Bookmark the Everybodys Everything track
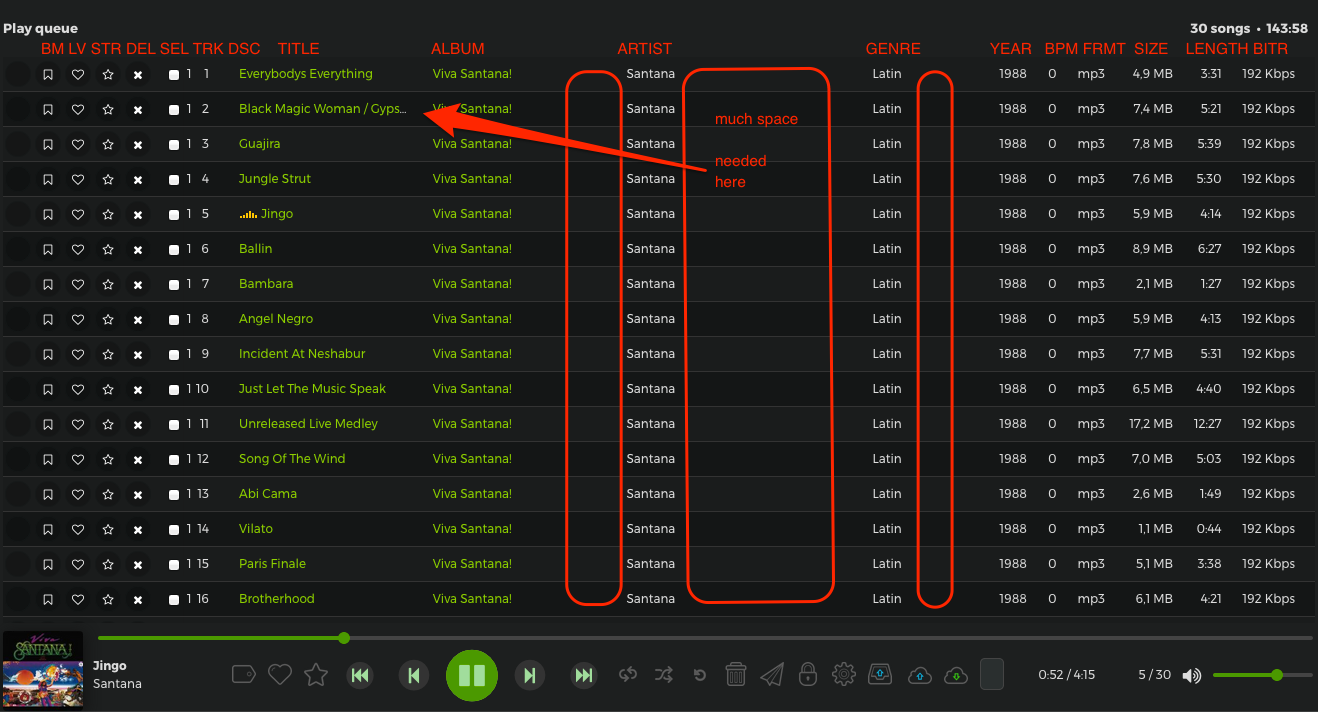The image size is (1318, 712). click(47, 74)
